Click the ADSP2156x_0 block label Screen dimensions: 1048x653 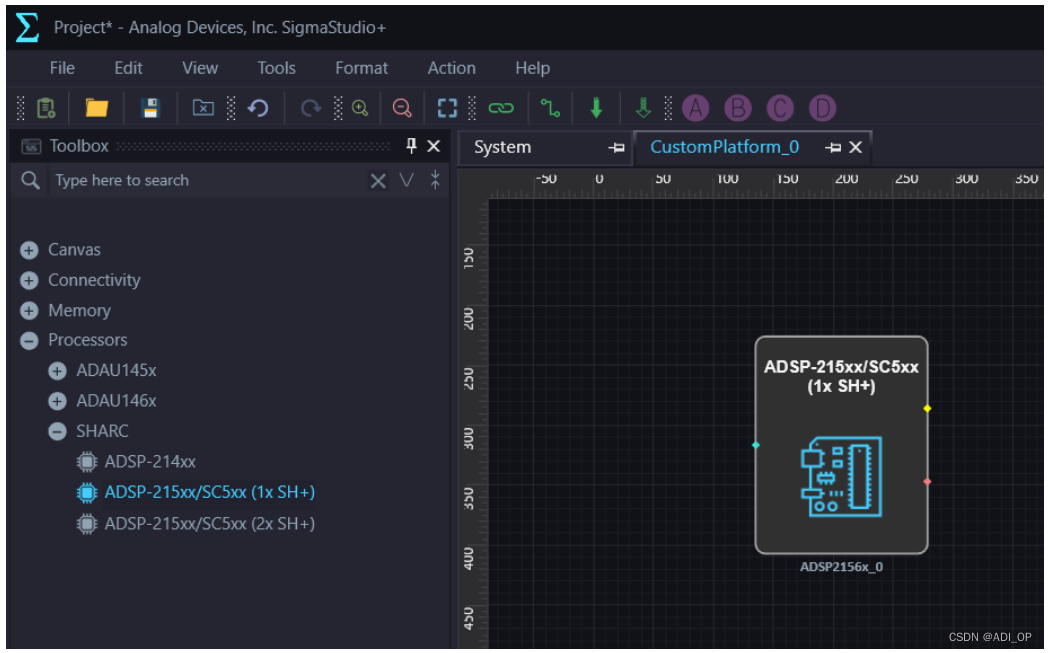[x=841, y=567]
